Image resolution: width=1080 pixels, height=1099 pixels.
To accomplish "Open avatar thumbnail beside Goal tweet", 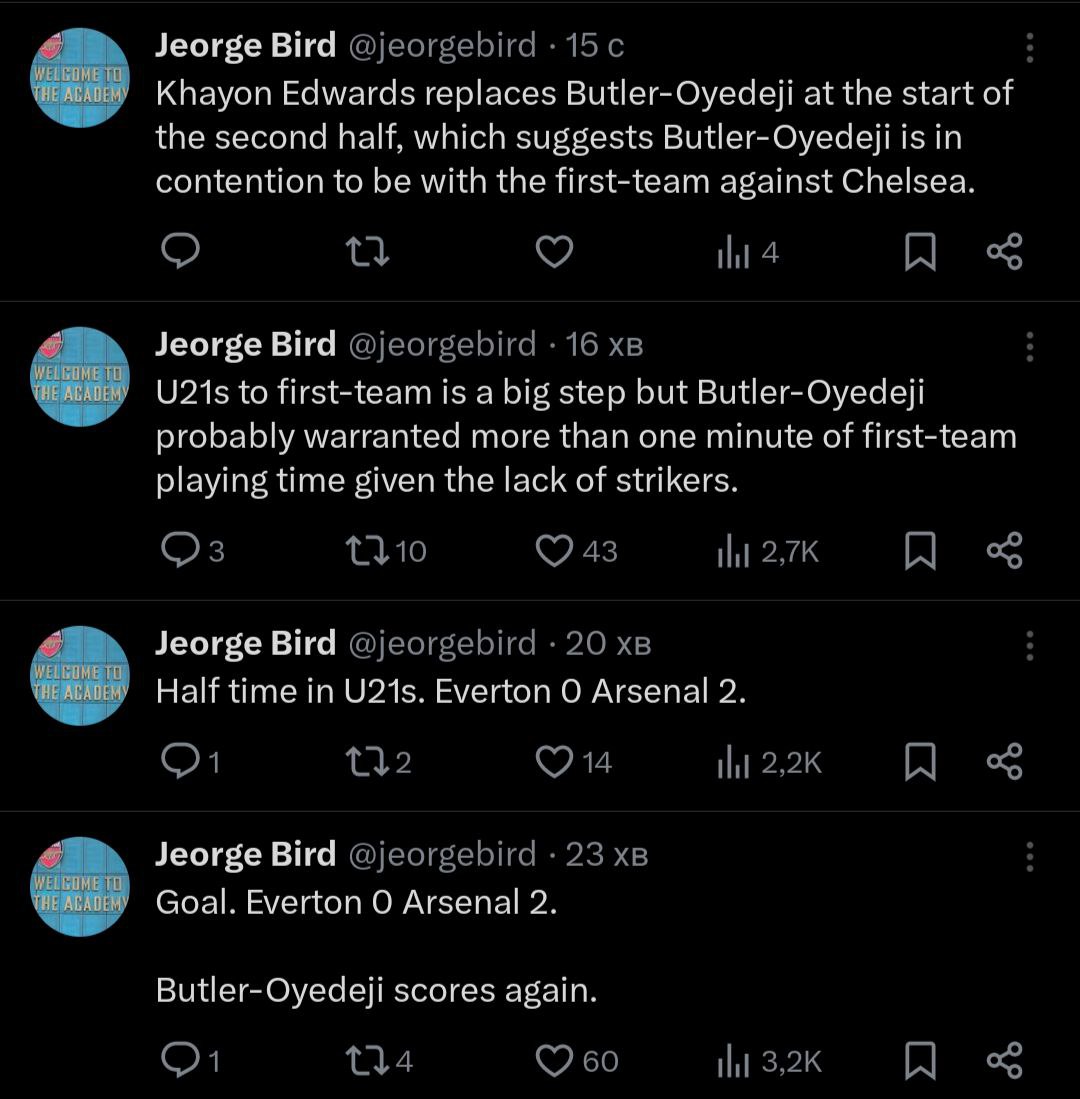I will tap(82, 885).
